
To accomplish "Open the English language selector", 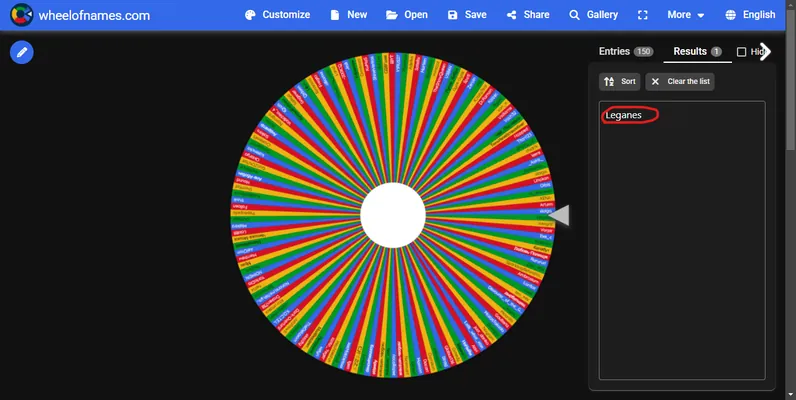I will 750,15.
